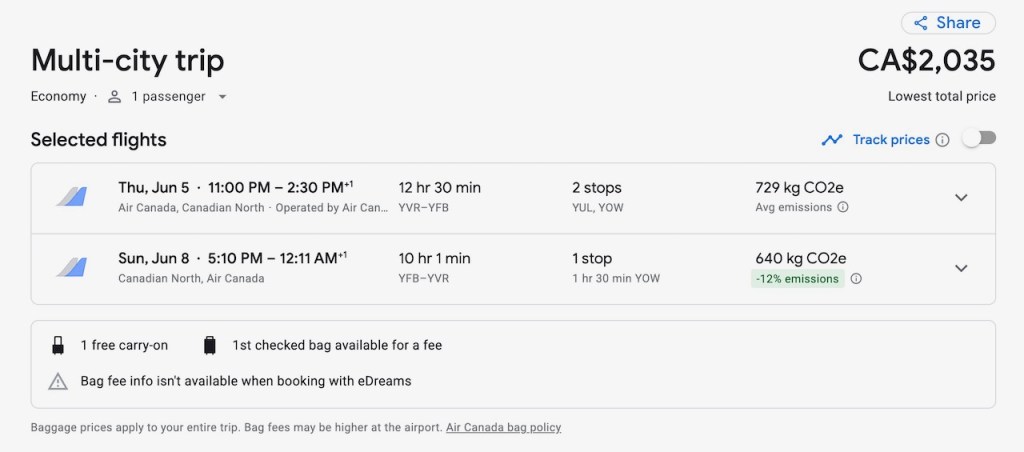
Task: Open the passenger count dropdown
Action: [x=222, y=97]
